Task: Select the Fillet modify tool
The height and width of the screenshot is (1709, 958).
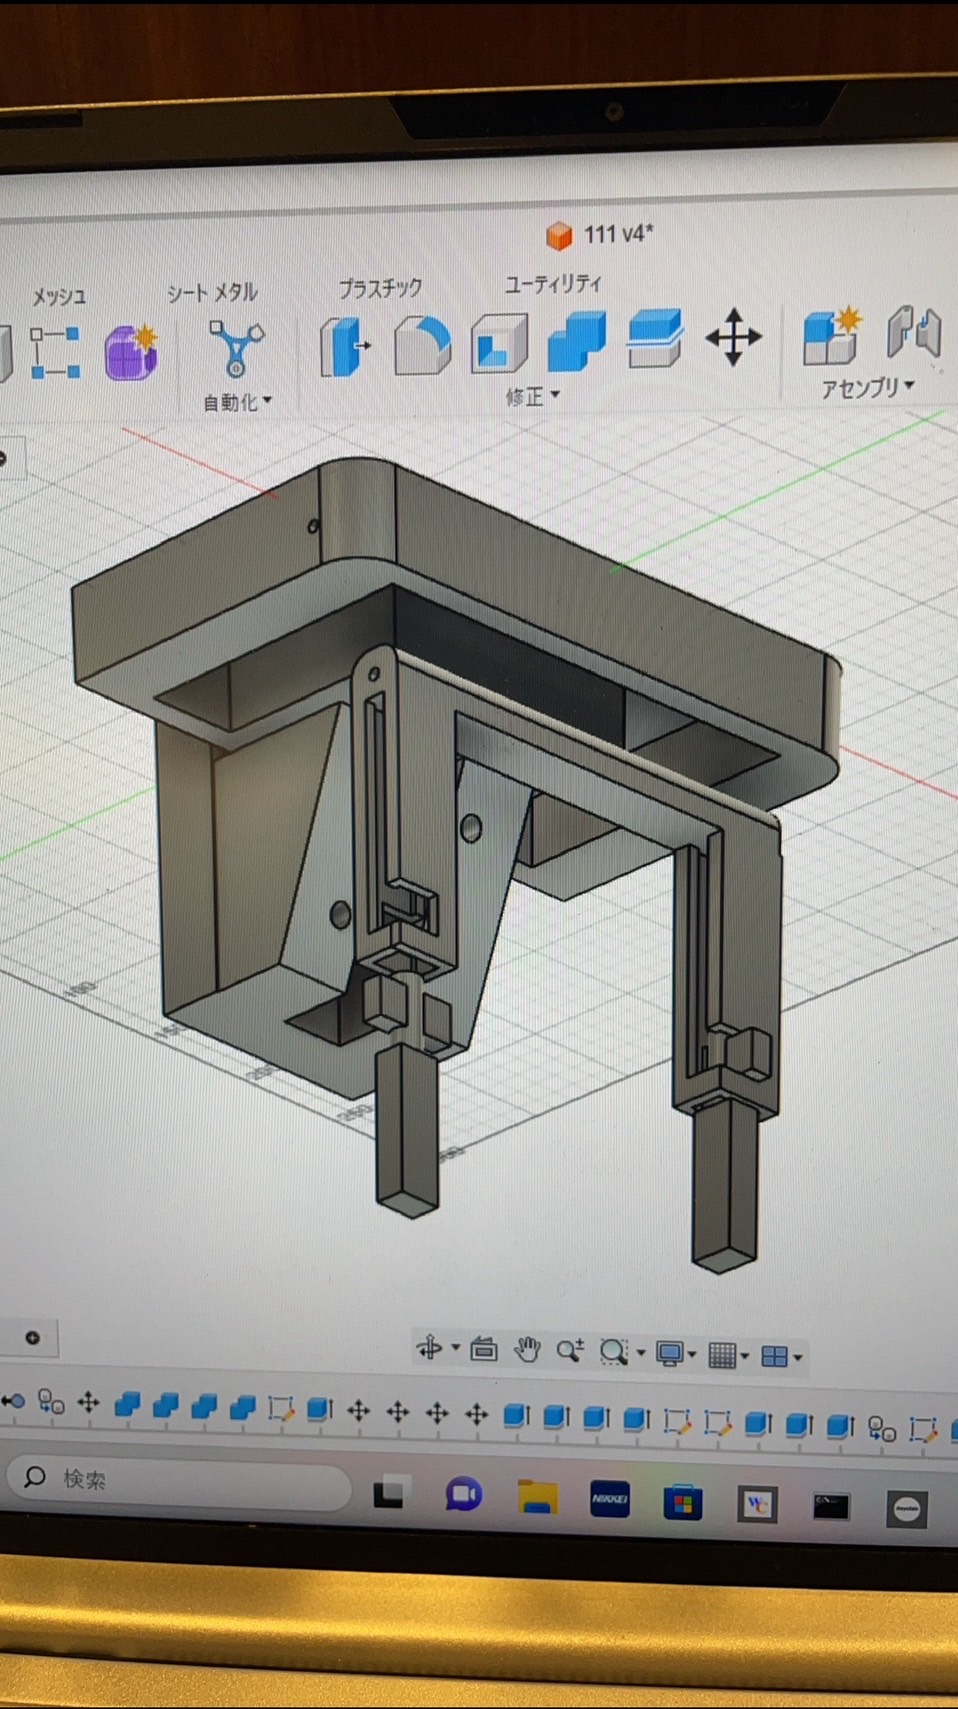Action: coord(422,345)
